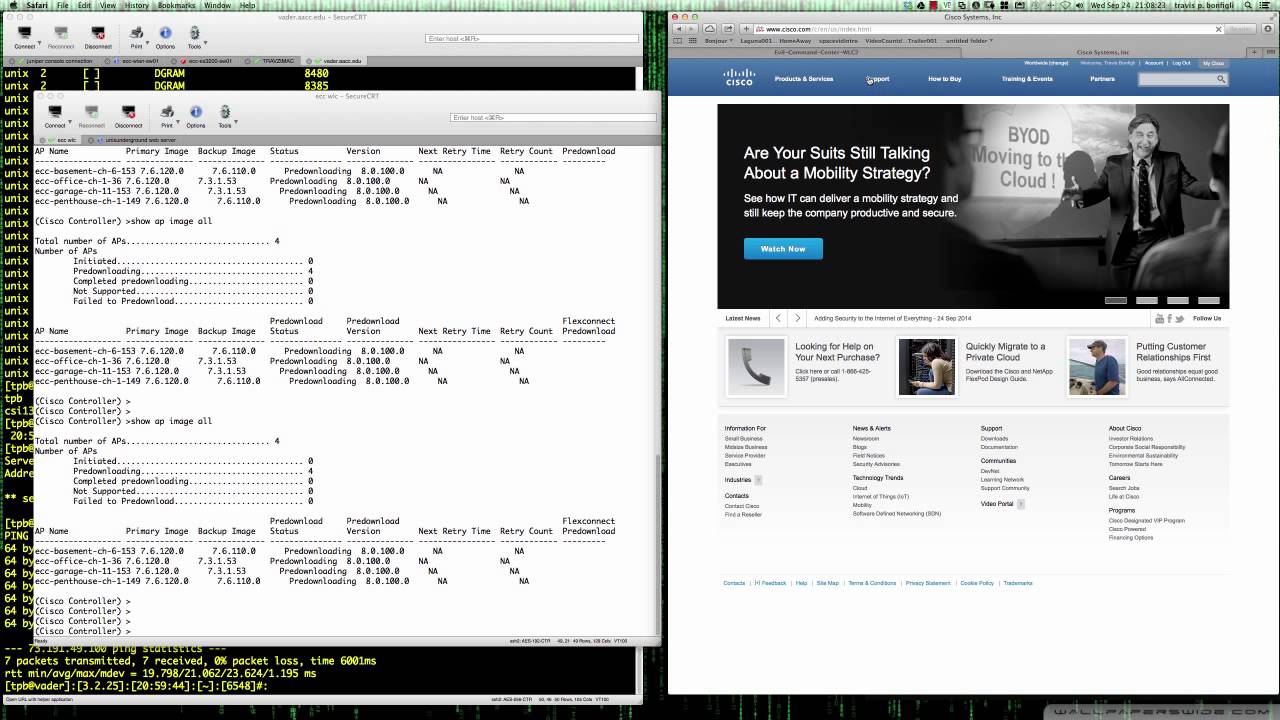Open Connect dropdown arrow in vader.aacc.edu window
The height and width of the screenshot is (720, 1280).
(37, 44)
